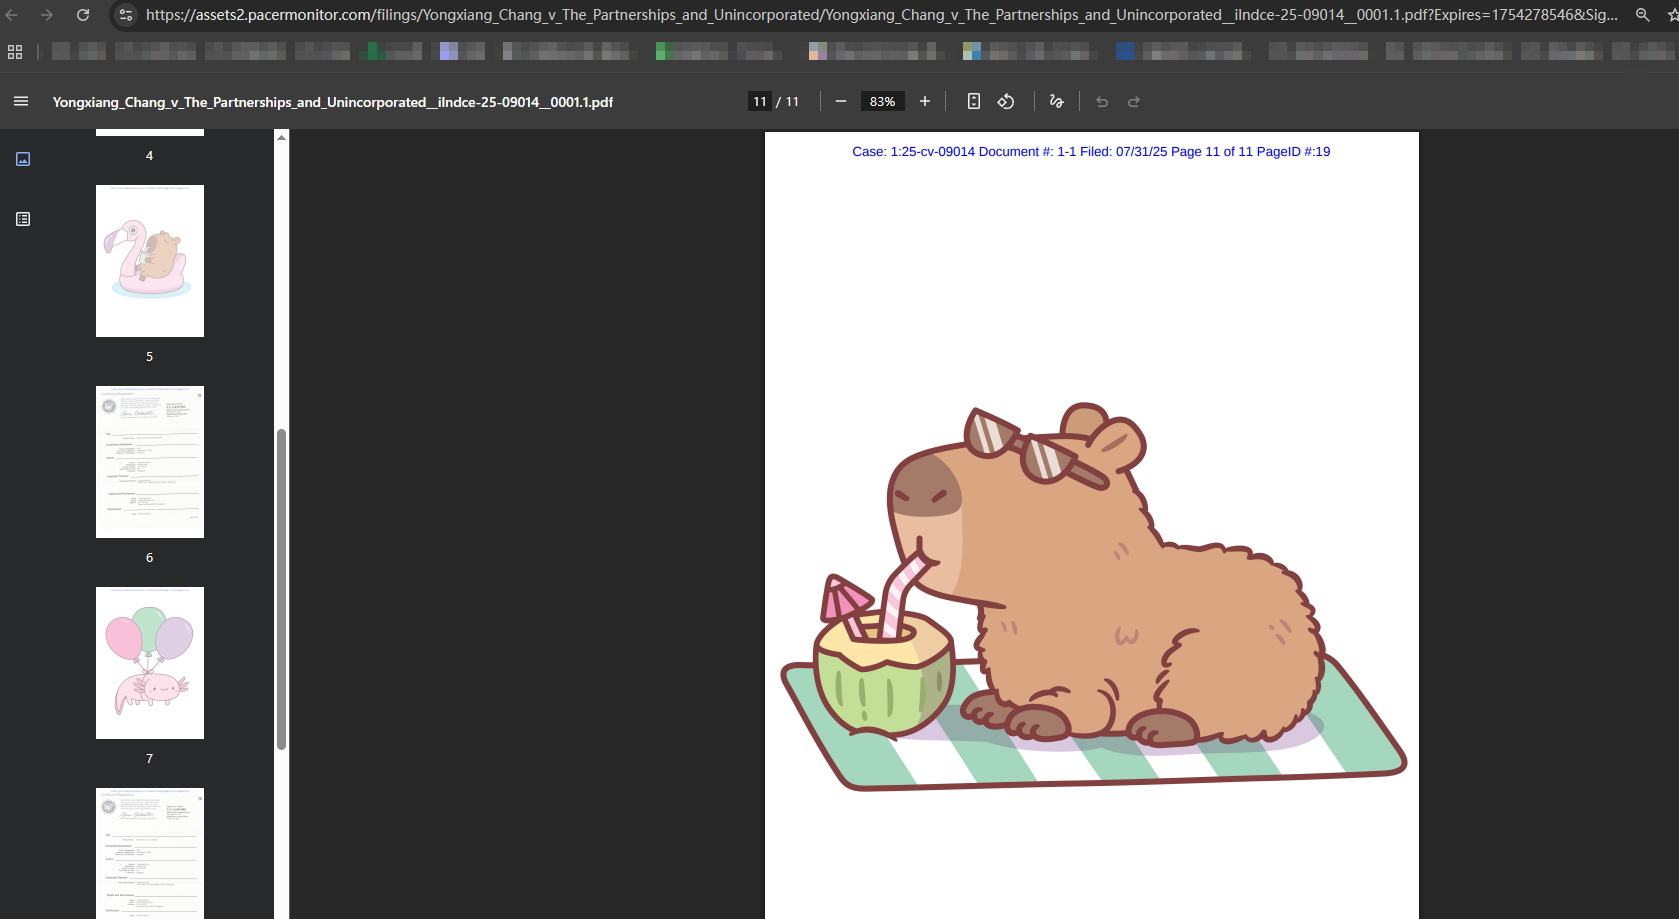Click the 83% zoom level field
1679x919 pixels.
point(882,101)
